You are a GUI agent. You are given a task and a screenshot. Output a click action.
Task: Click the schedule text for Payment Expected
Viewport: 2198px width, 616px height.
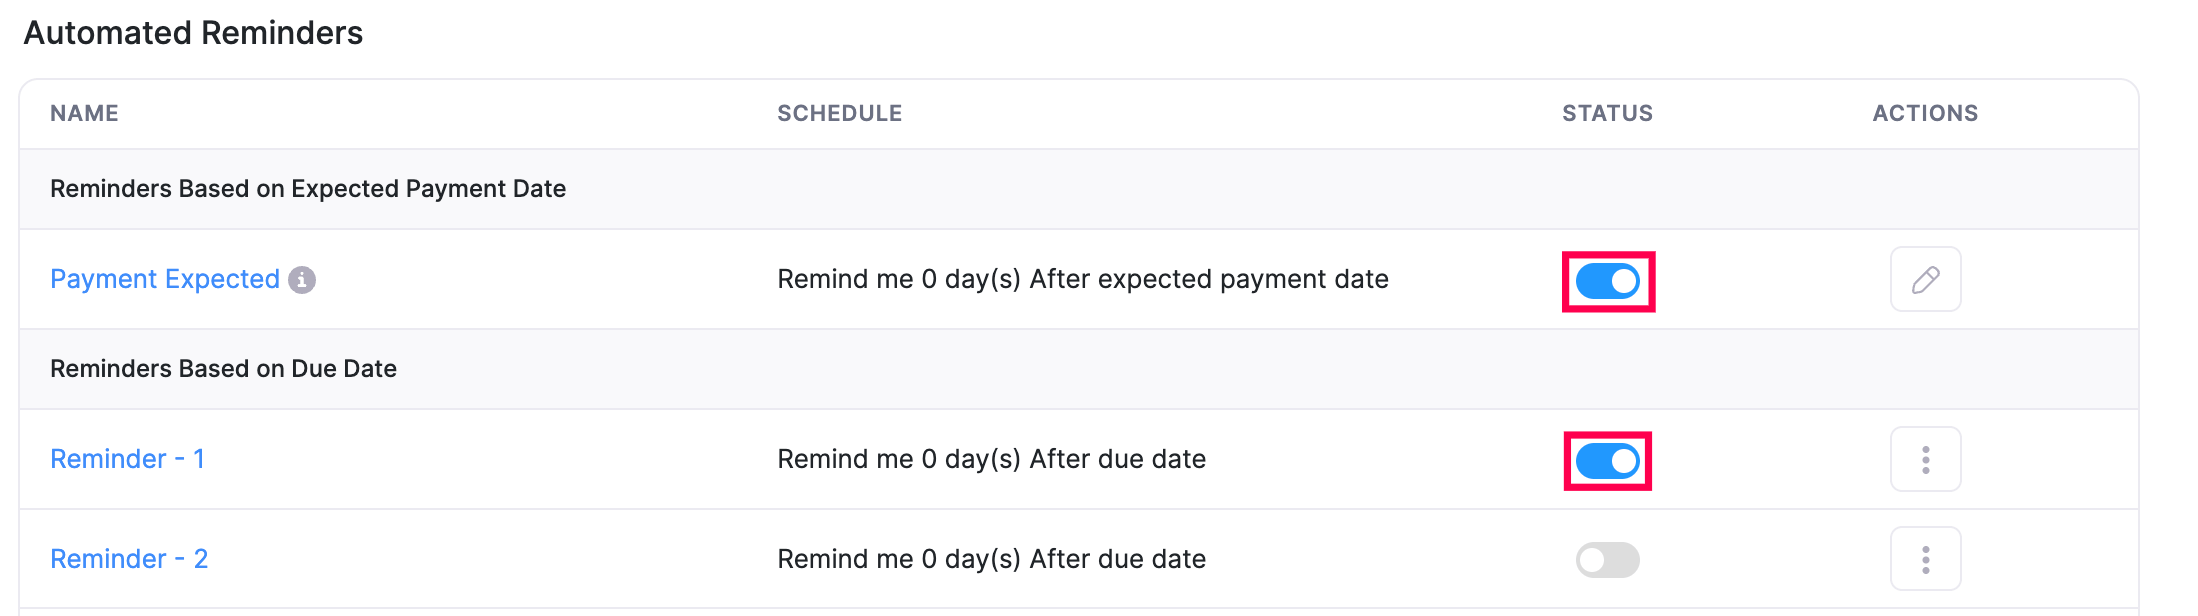(x=1083, y=279)
